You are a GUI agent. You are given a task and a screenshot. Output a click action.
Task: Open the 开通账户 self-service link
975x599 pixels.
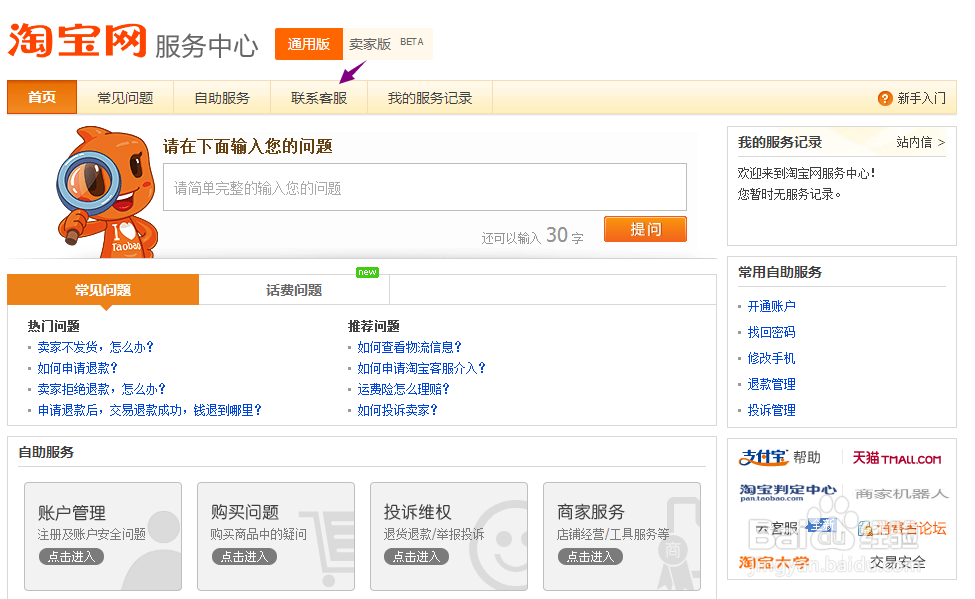771,306
